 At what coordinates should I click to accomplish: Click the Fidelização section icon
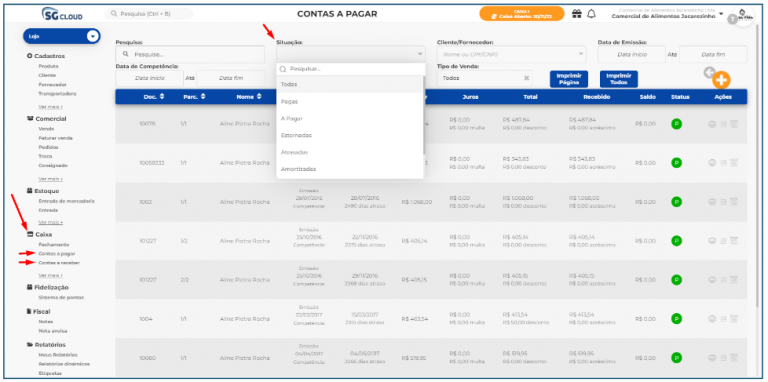[x=29, y=287]
